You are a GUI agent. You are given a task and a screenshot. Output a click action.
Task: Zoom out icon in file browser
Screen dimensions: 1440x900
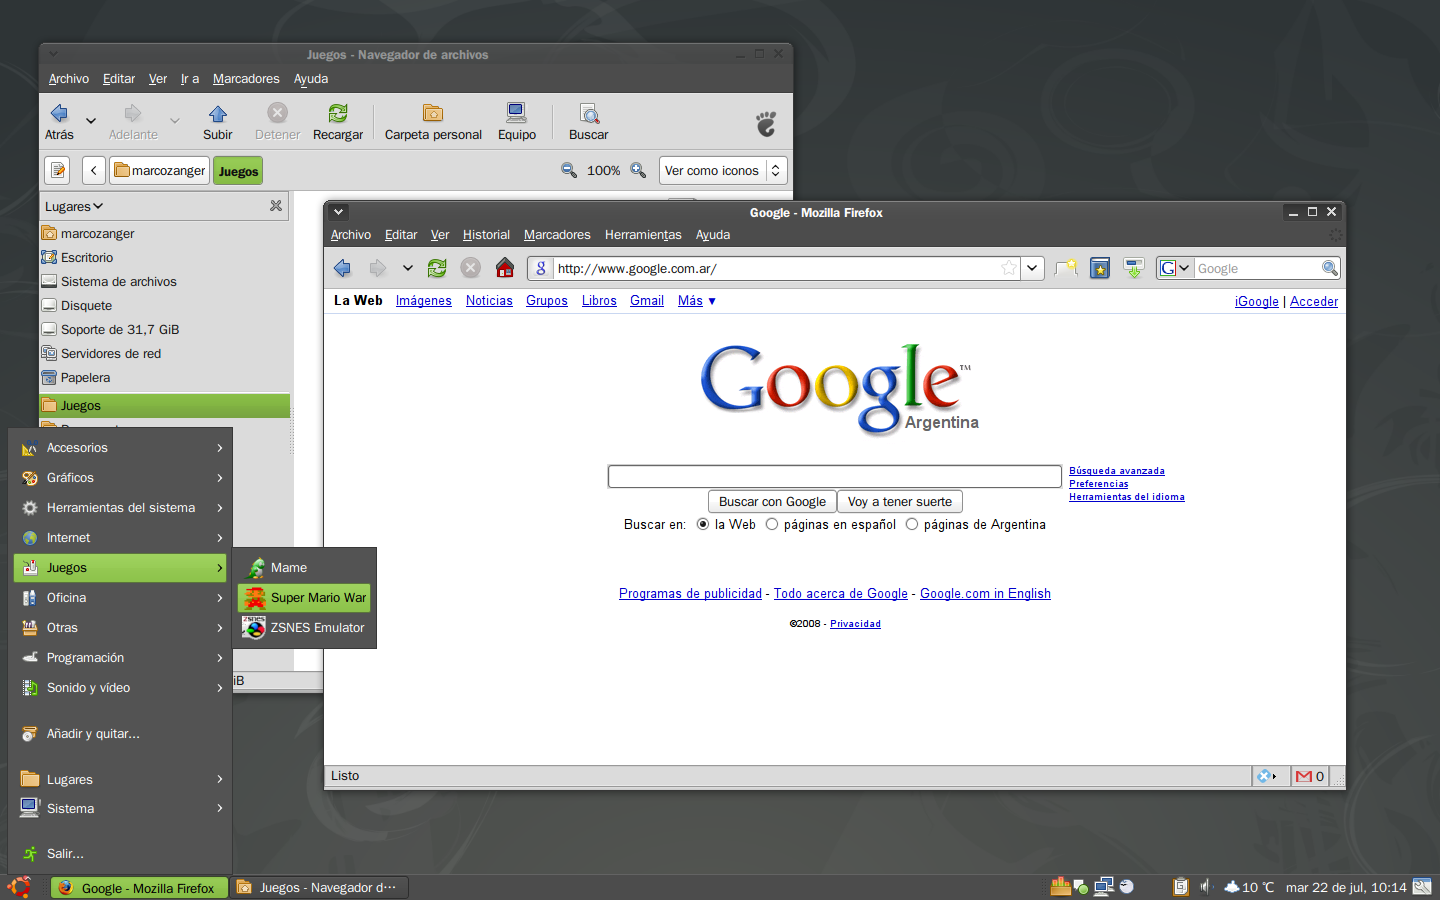[569, 170]
